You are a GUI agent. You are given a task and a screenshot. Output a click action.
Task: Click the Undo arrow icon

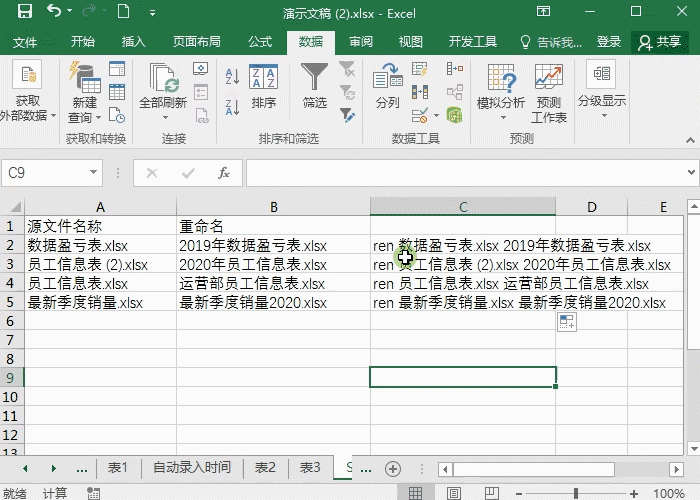click(54, 11)
